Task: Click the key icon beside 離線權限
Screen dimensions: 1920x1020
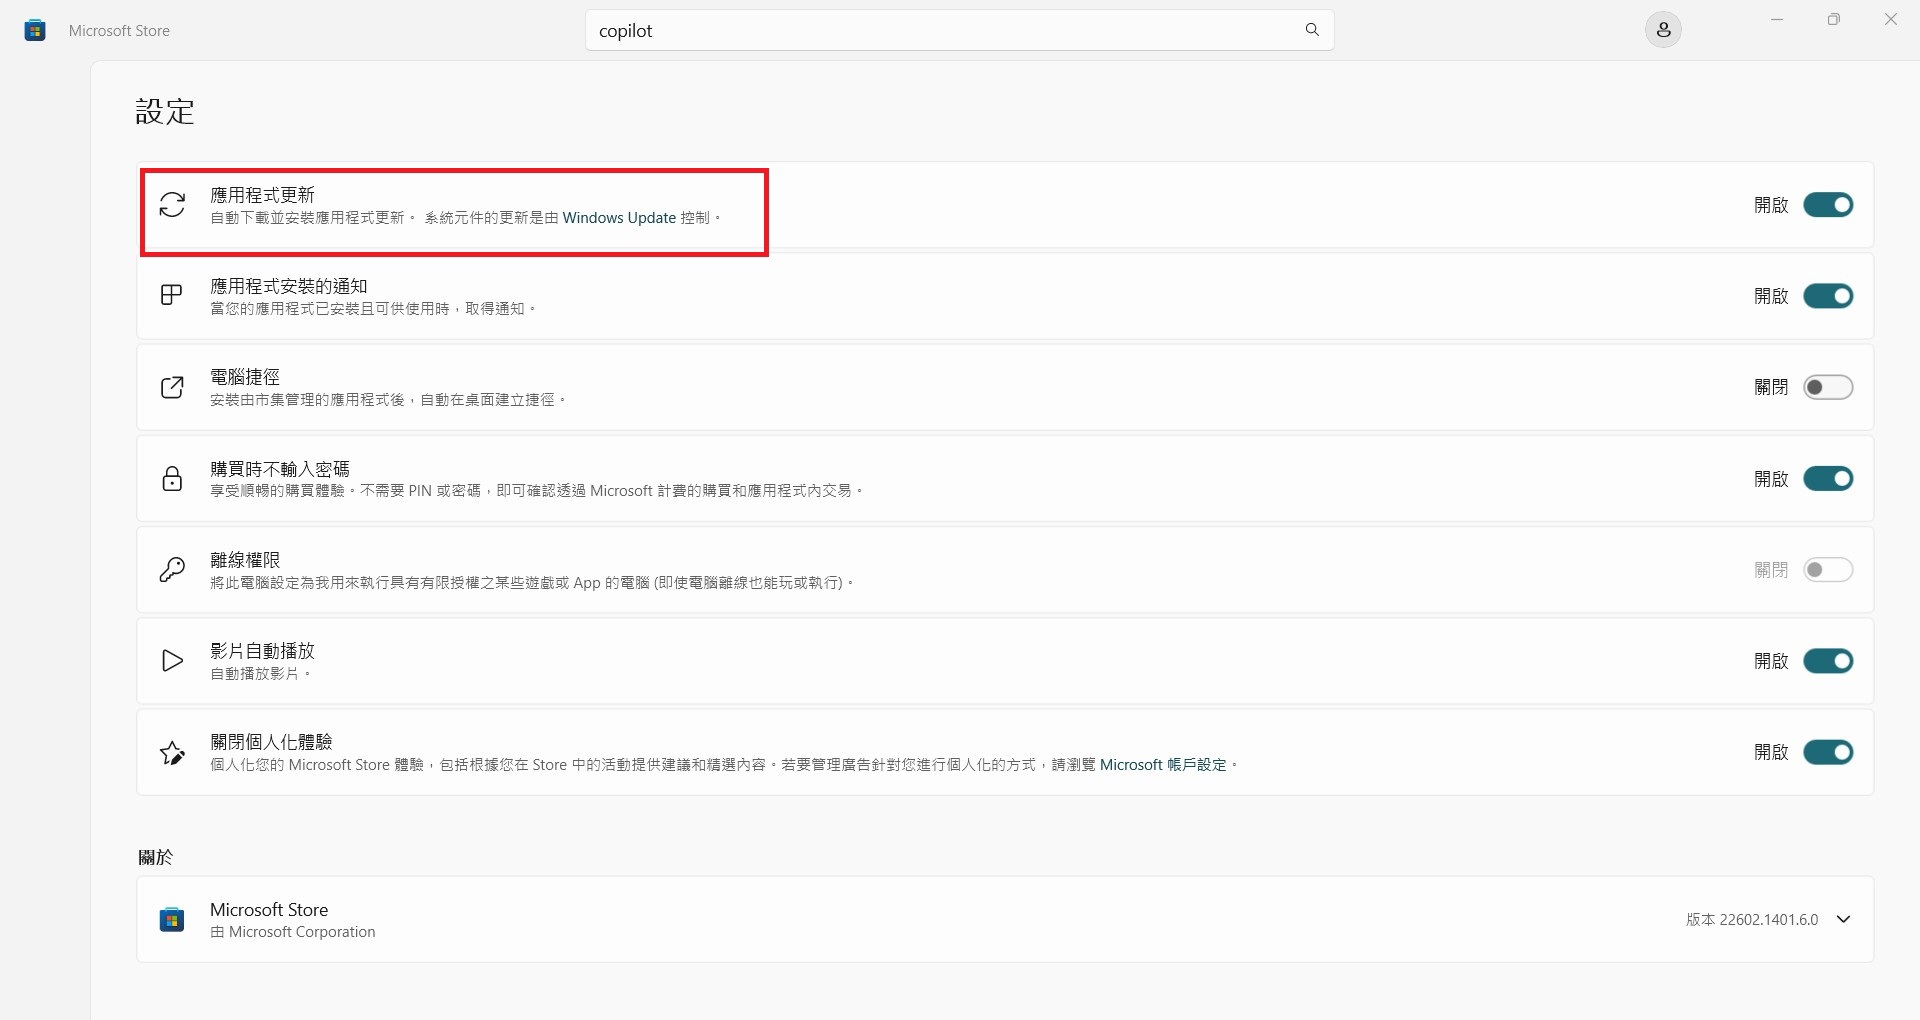Action: pos(172,570)
